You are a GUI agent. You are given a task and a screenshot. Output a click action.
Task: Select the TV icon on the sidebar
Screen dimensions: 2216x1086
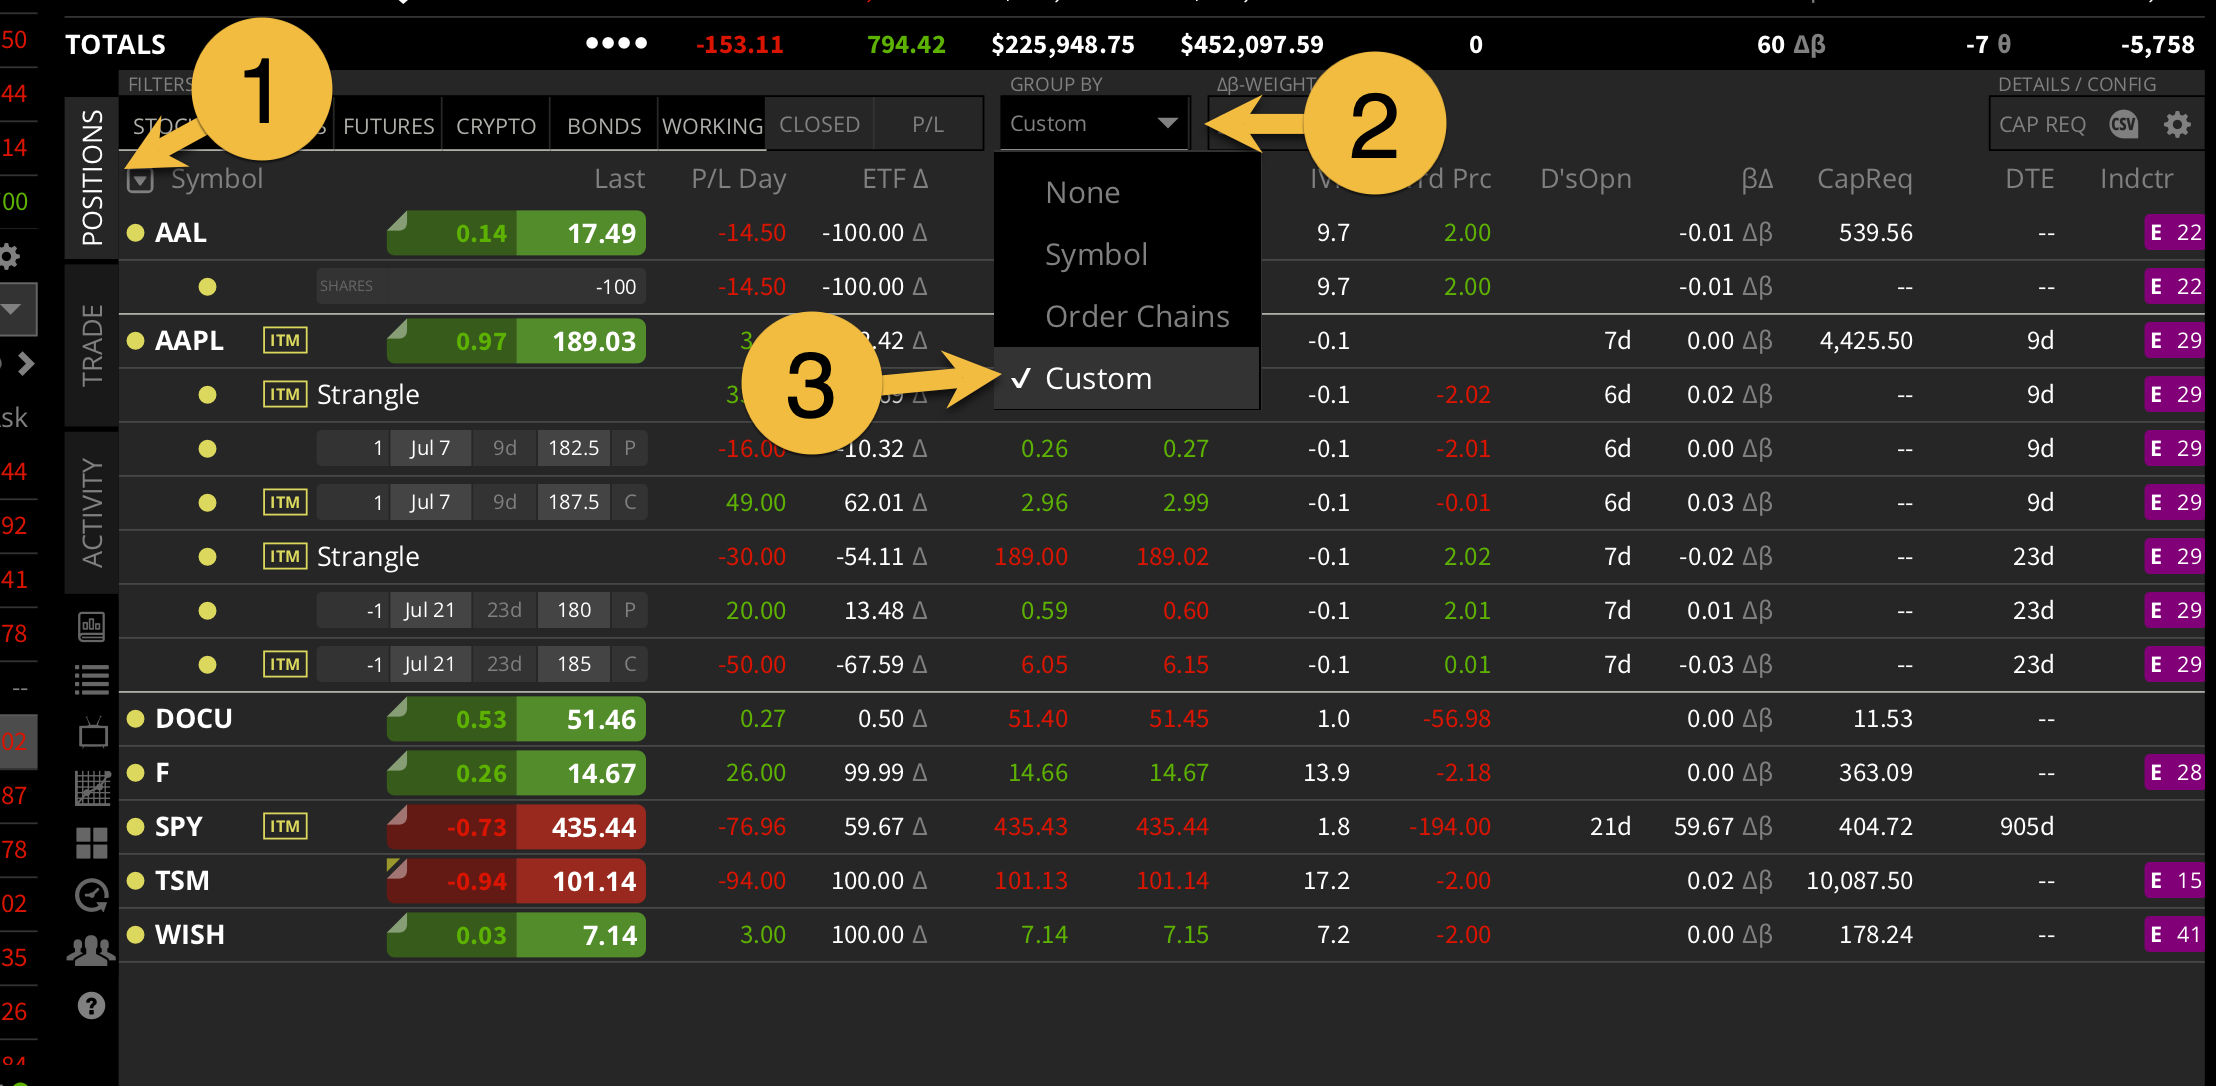pyautogui.click(x=91, y=733)
